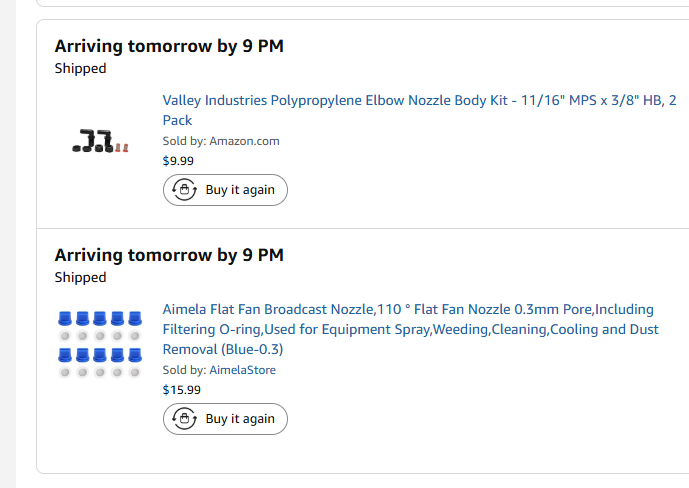
Task: Open the Aimela Flat Fan Broadcast Nozzle link
Action: 410,329
